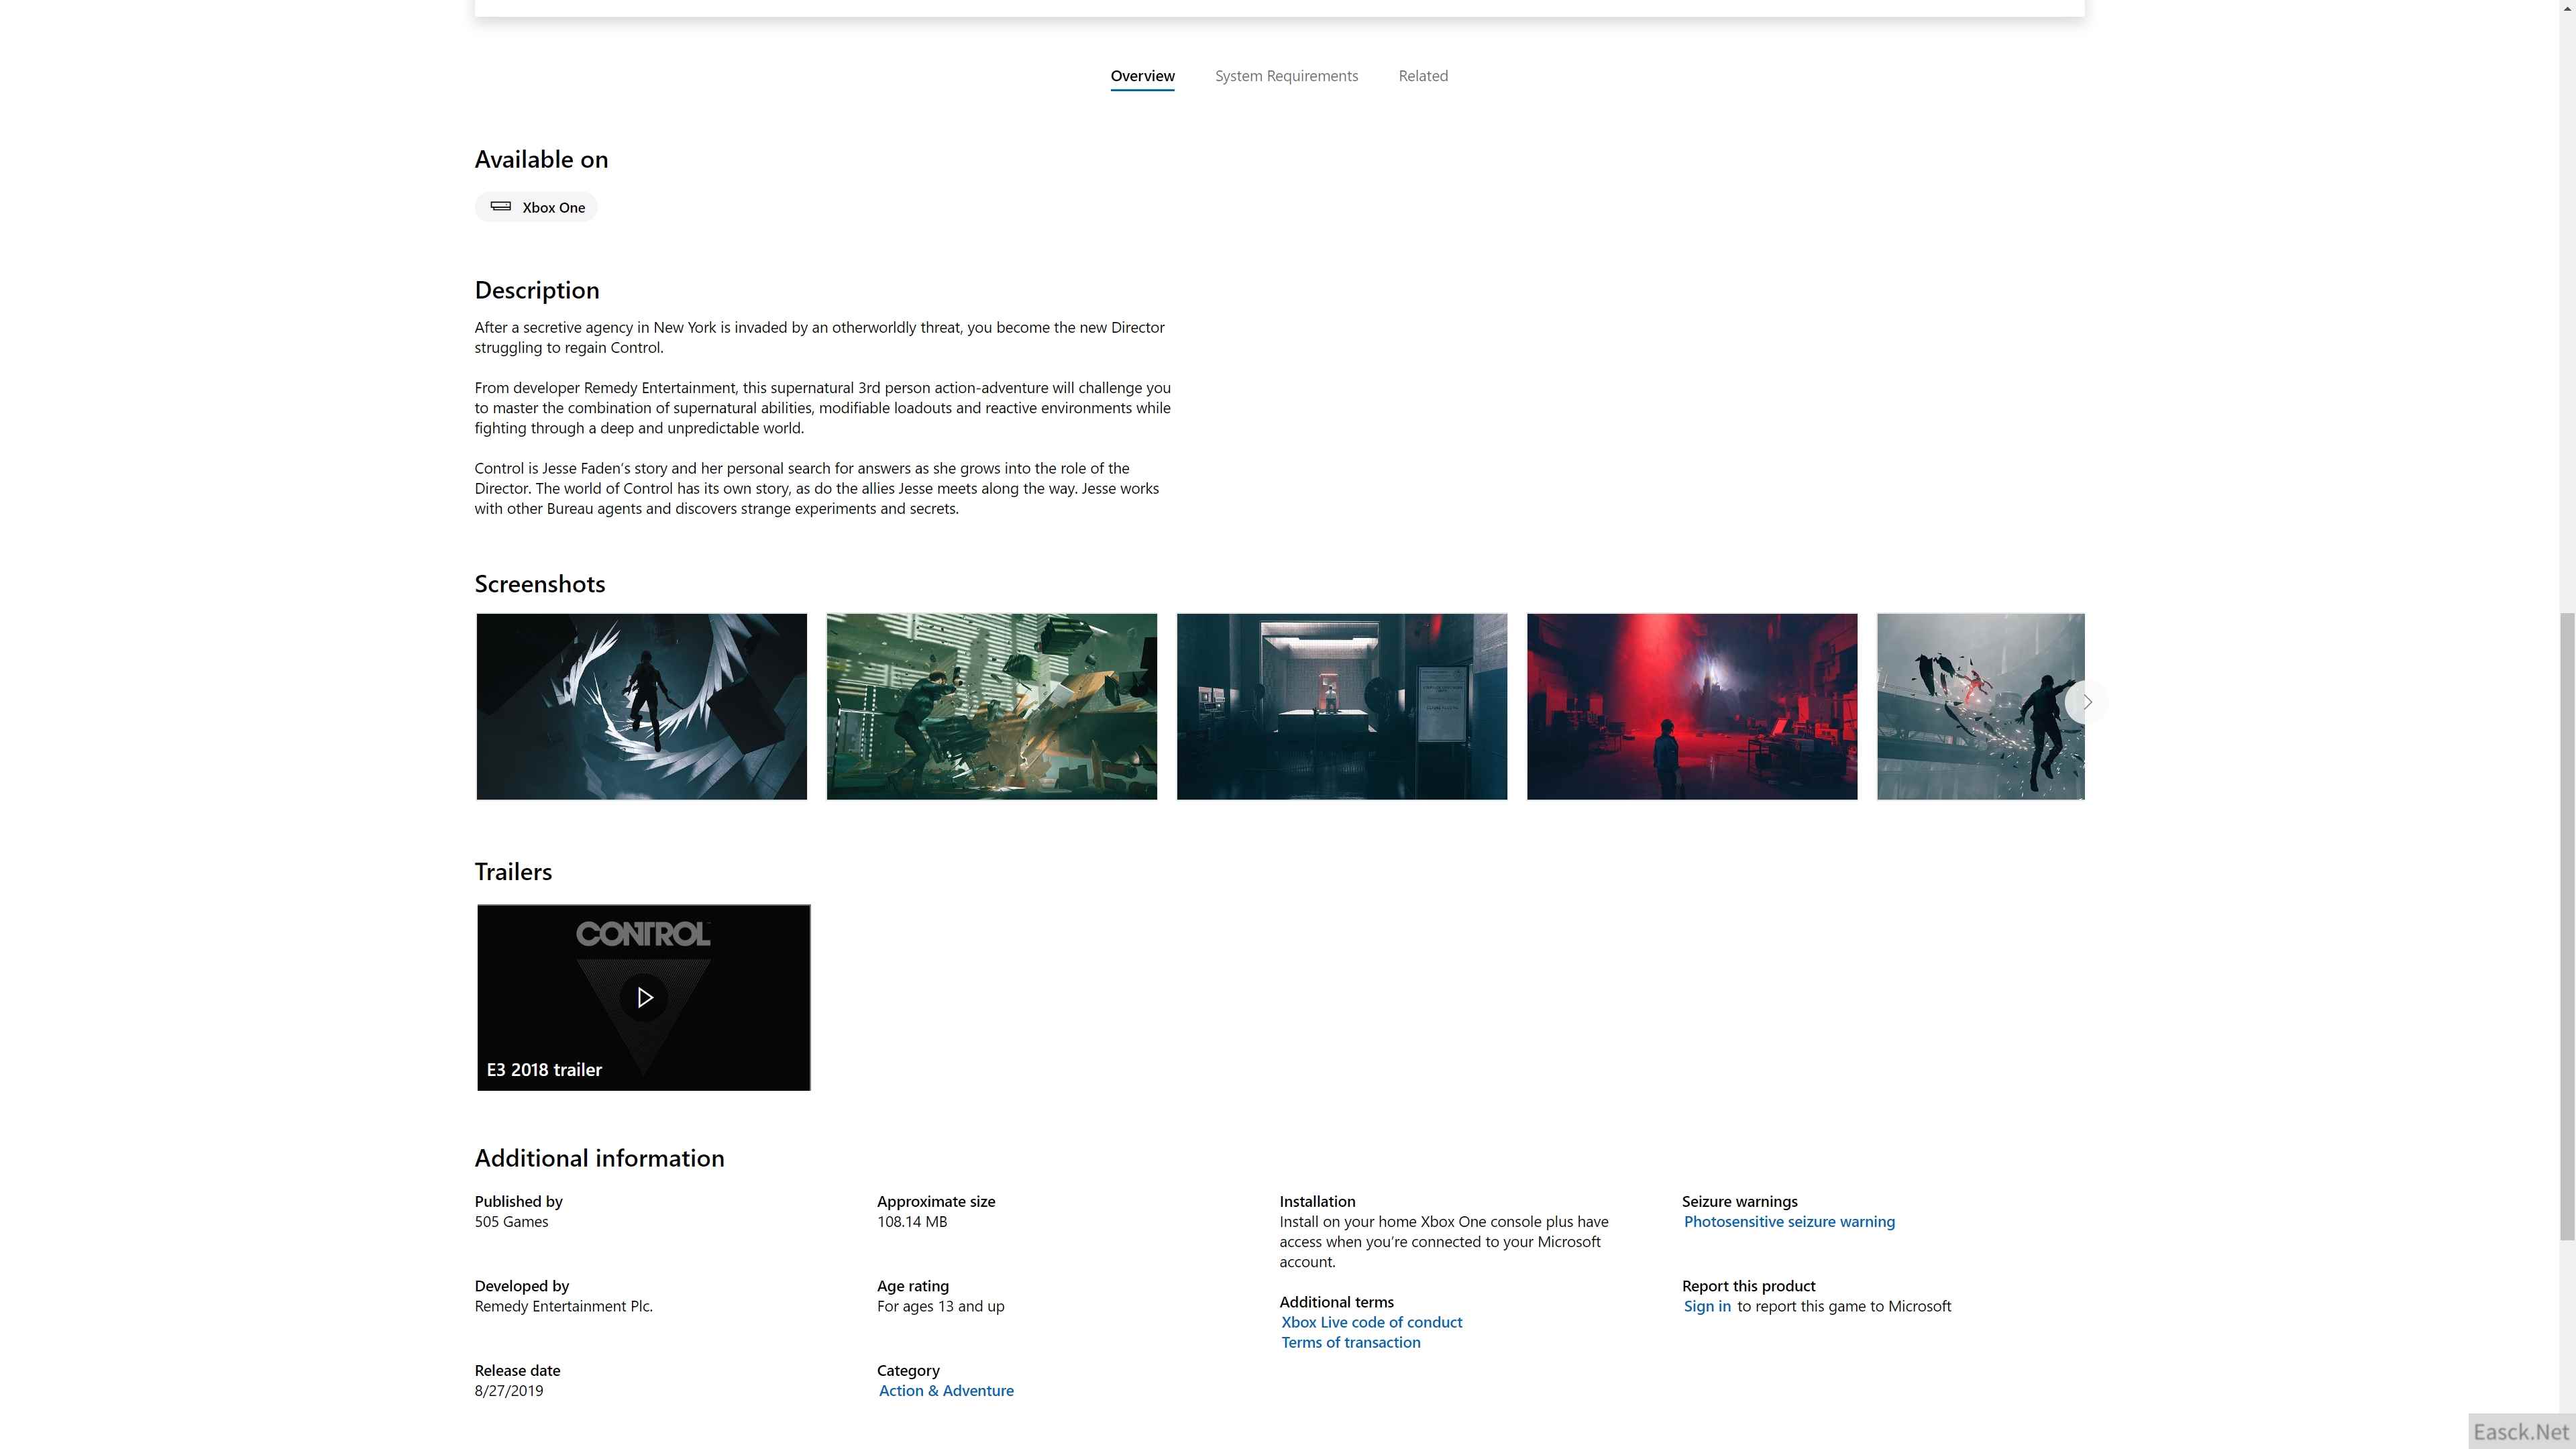Click the Additional terms label
2576x1449 pixels.
click(x=1336, y=1302)
